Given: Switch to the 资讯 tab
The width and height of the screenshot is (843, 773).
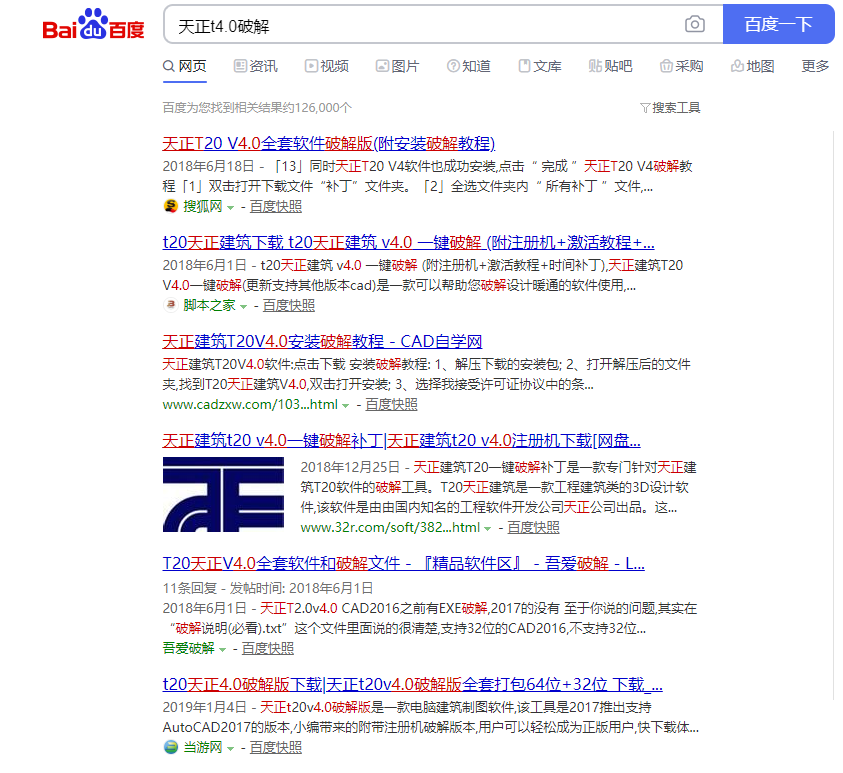Looking at the screenshot, I should pos(256,66).
